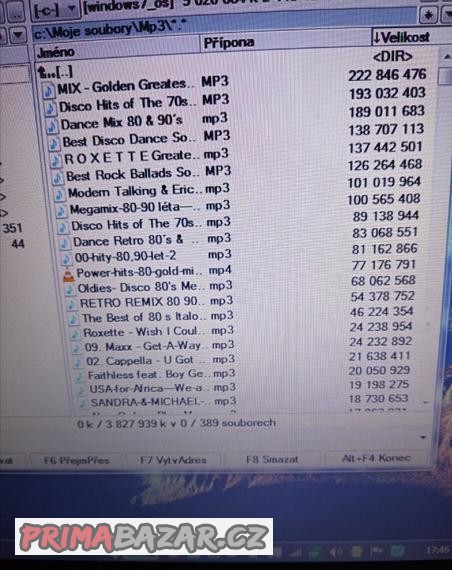
Task: Open the taskbar volume speaker icon
Action: click(x=335, y=553)
